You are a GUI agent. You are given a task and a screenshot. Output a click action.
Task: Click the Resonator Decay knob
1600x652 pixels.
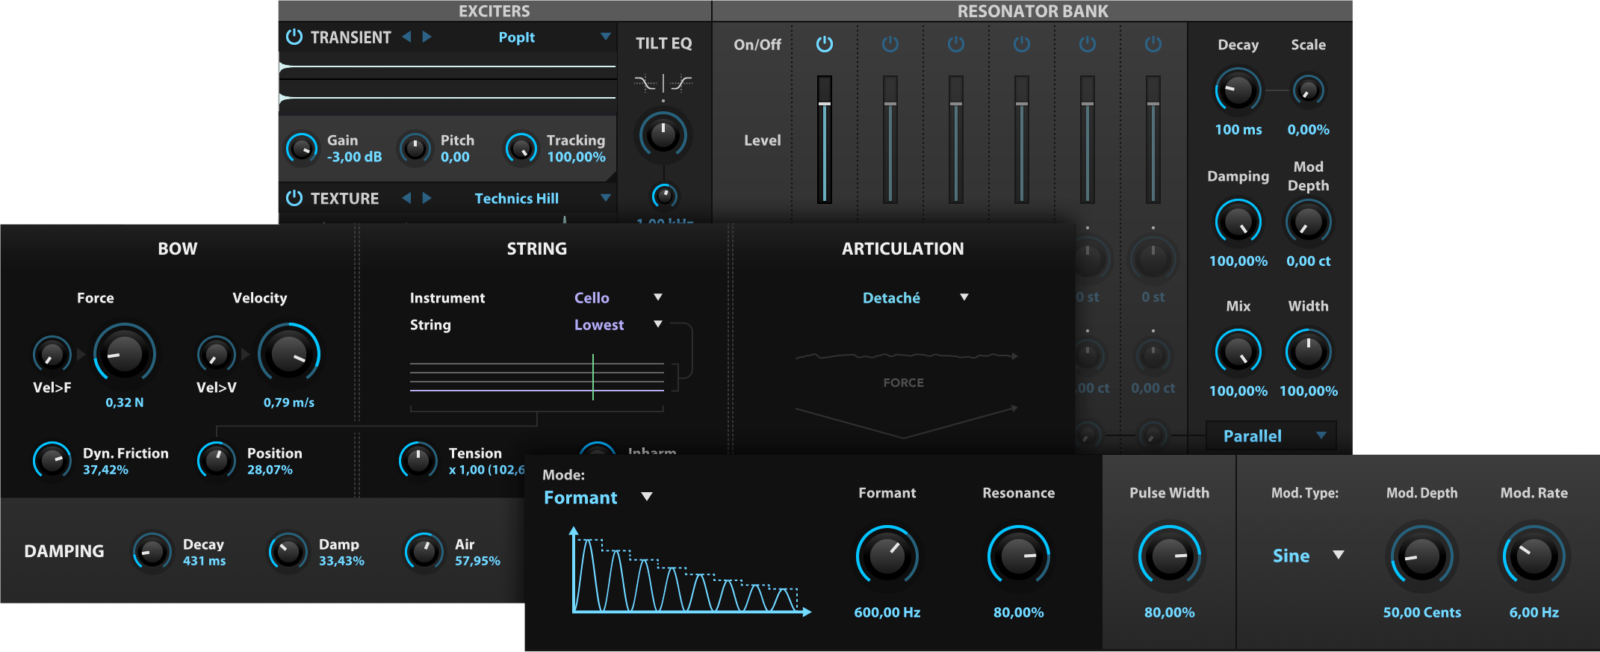pos(1238,91)
